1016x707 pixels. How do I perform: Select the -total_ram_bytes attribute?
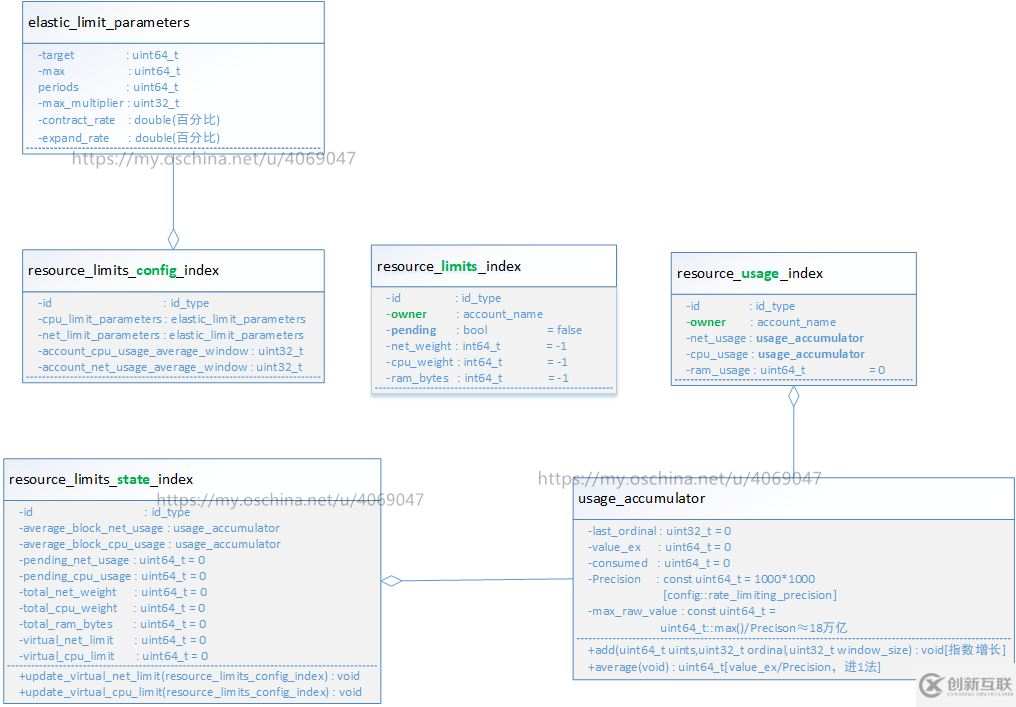pyautogui.click(x=113, y=624)
